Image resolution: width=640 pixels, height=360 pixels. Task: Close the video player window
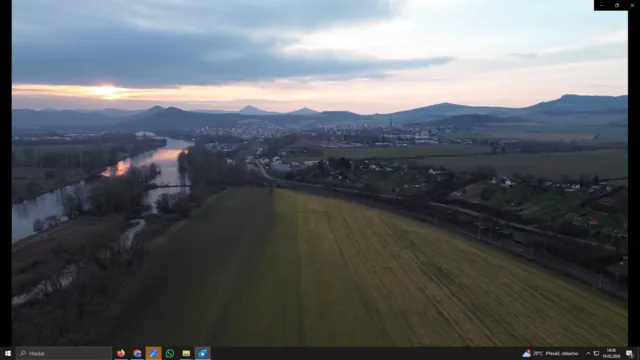(632, 5)
